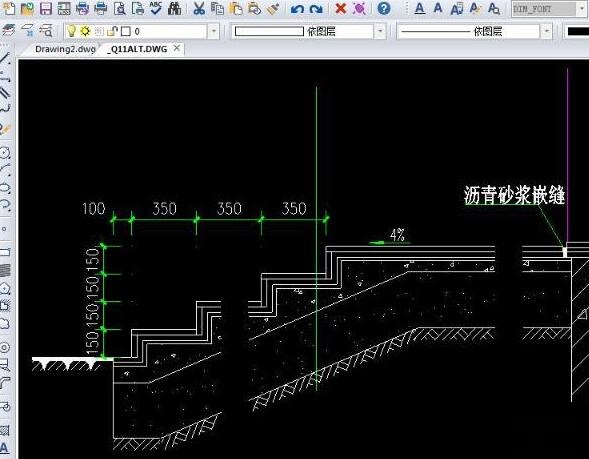
Task: Close the _Q11ALT.DWG tab
Action: (177, 48)
